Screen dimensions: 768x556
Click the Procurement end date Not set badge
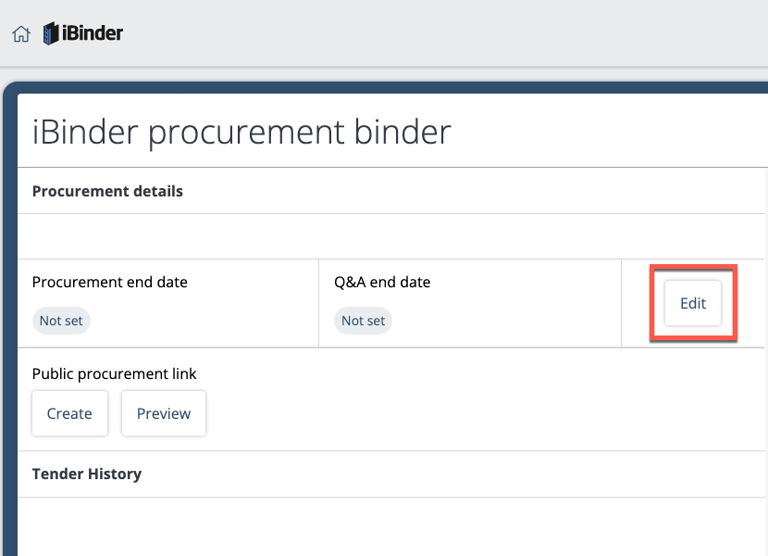pyautogui.click(x=61, y=321)
